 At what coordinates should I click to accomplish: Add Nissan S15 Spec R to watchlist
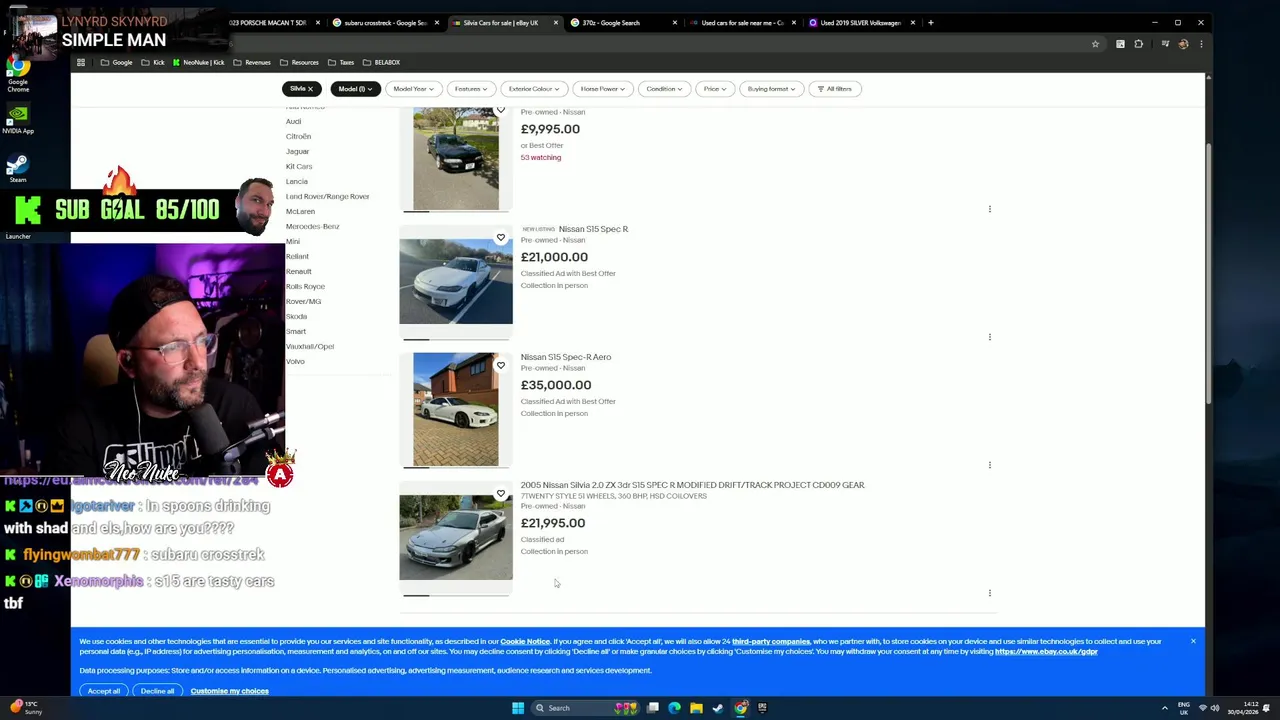(501, 238)
